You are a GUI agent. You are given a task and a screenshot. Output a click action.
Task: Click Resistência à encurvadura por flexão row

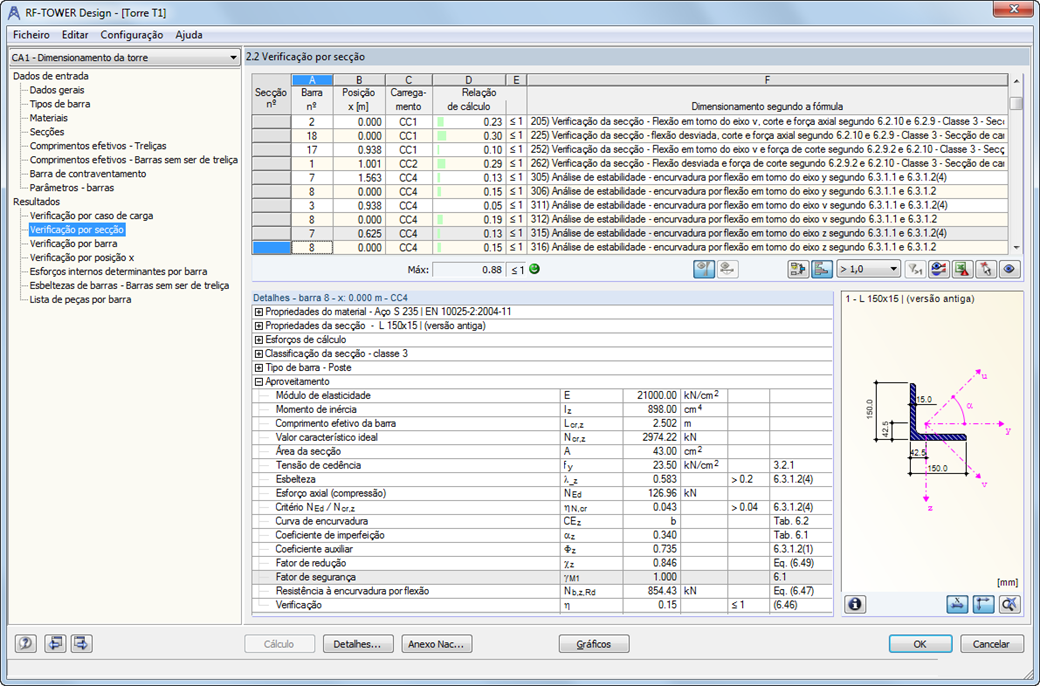542,590
